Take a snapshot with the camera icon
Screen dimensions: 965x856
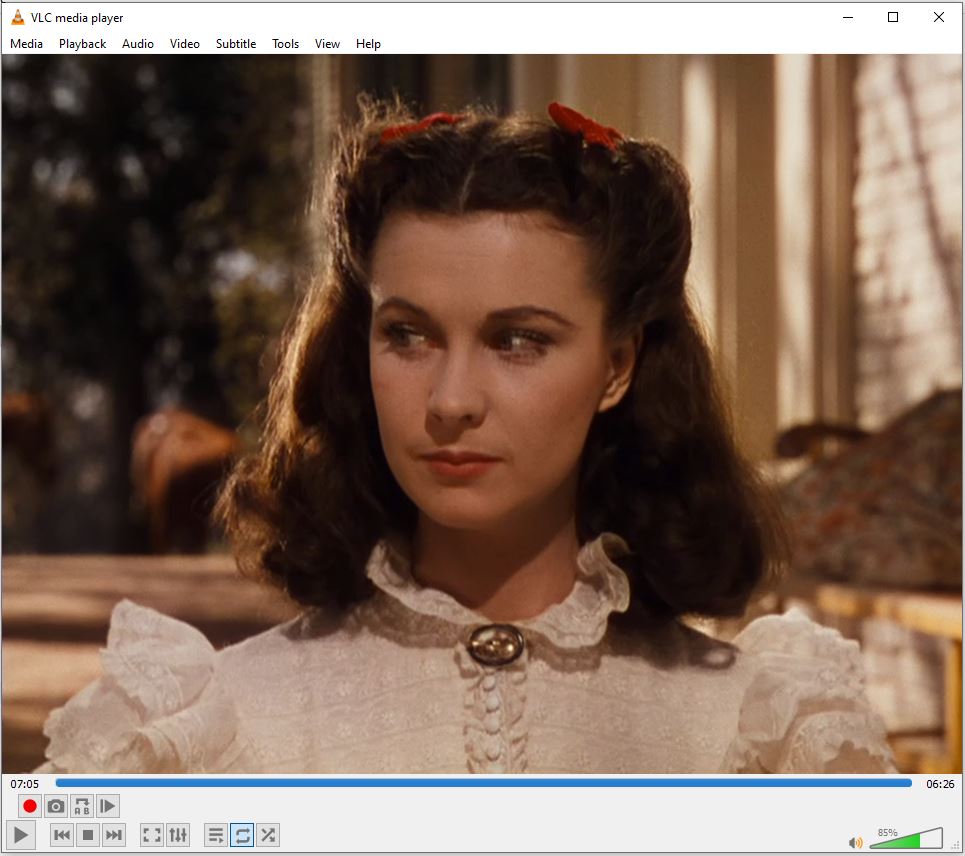[55, 806]
